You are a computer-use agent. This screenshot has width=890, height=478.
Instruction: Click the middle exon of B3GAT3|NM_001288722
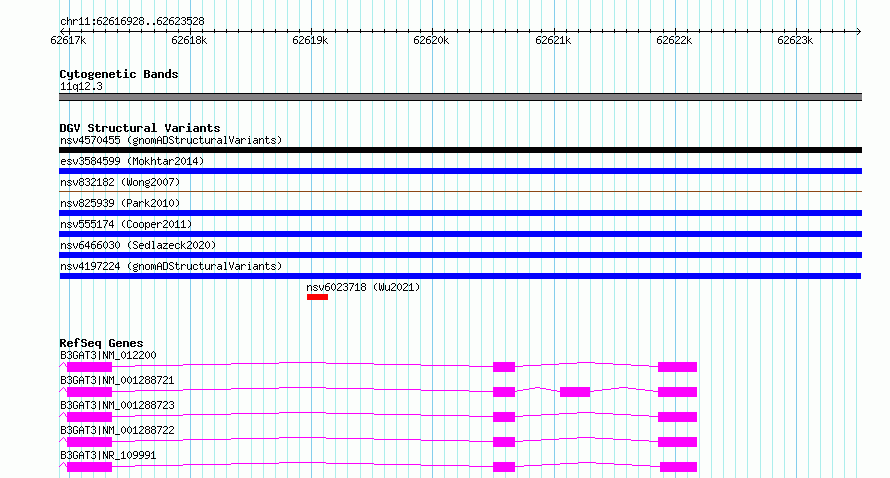(x=504, y=442)
